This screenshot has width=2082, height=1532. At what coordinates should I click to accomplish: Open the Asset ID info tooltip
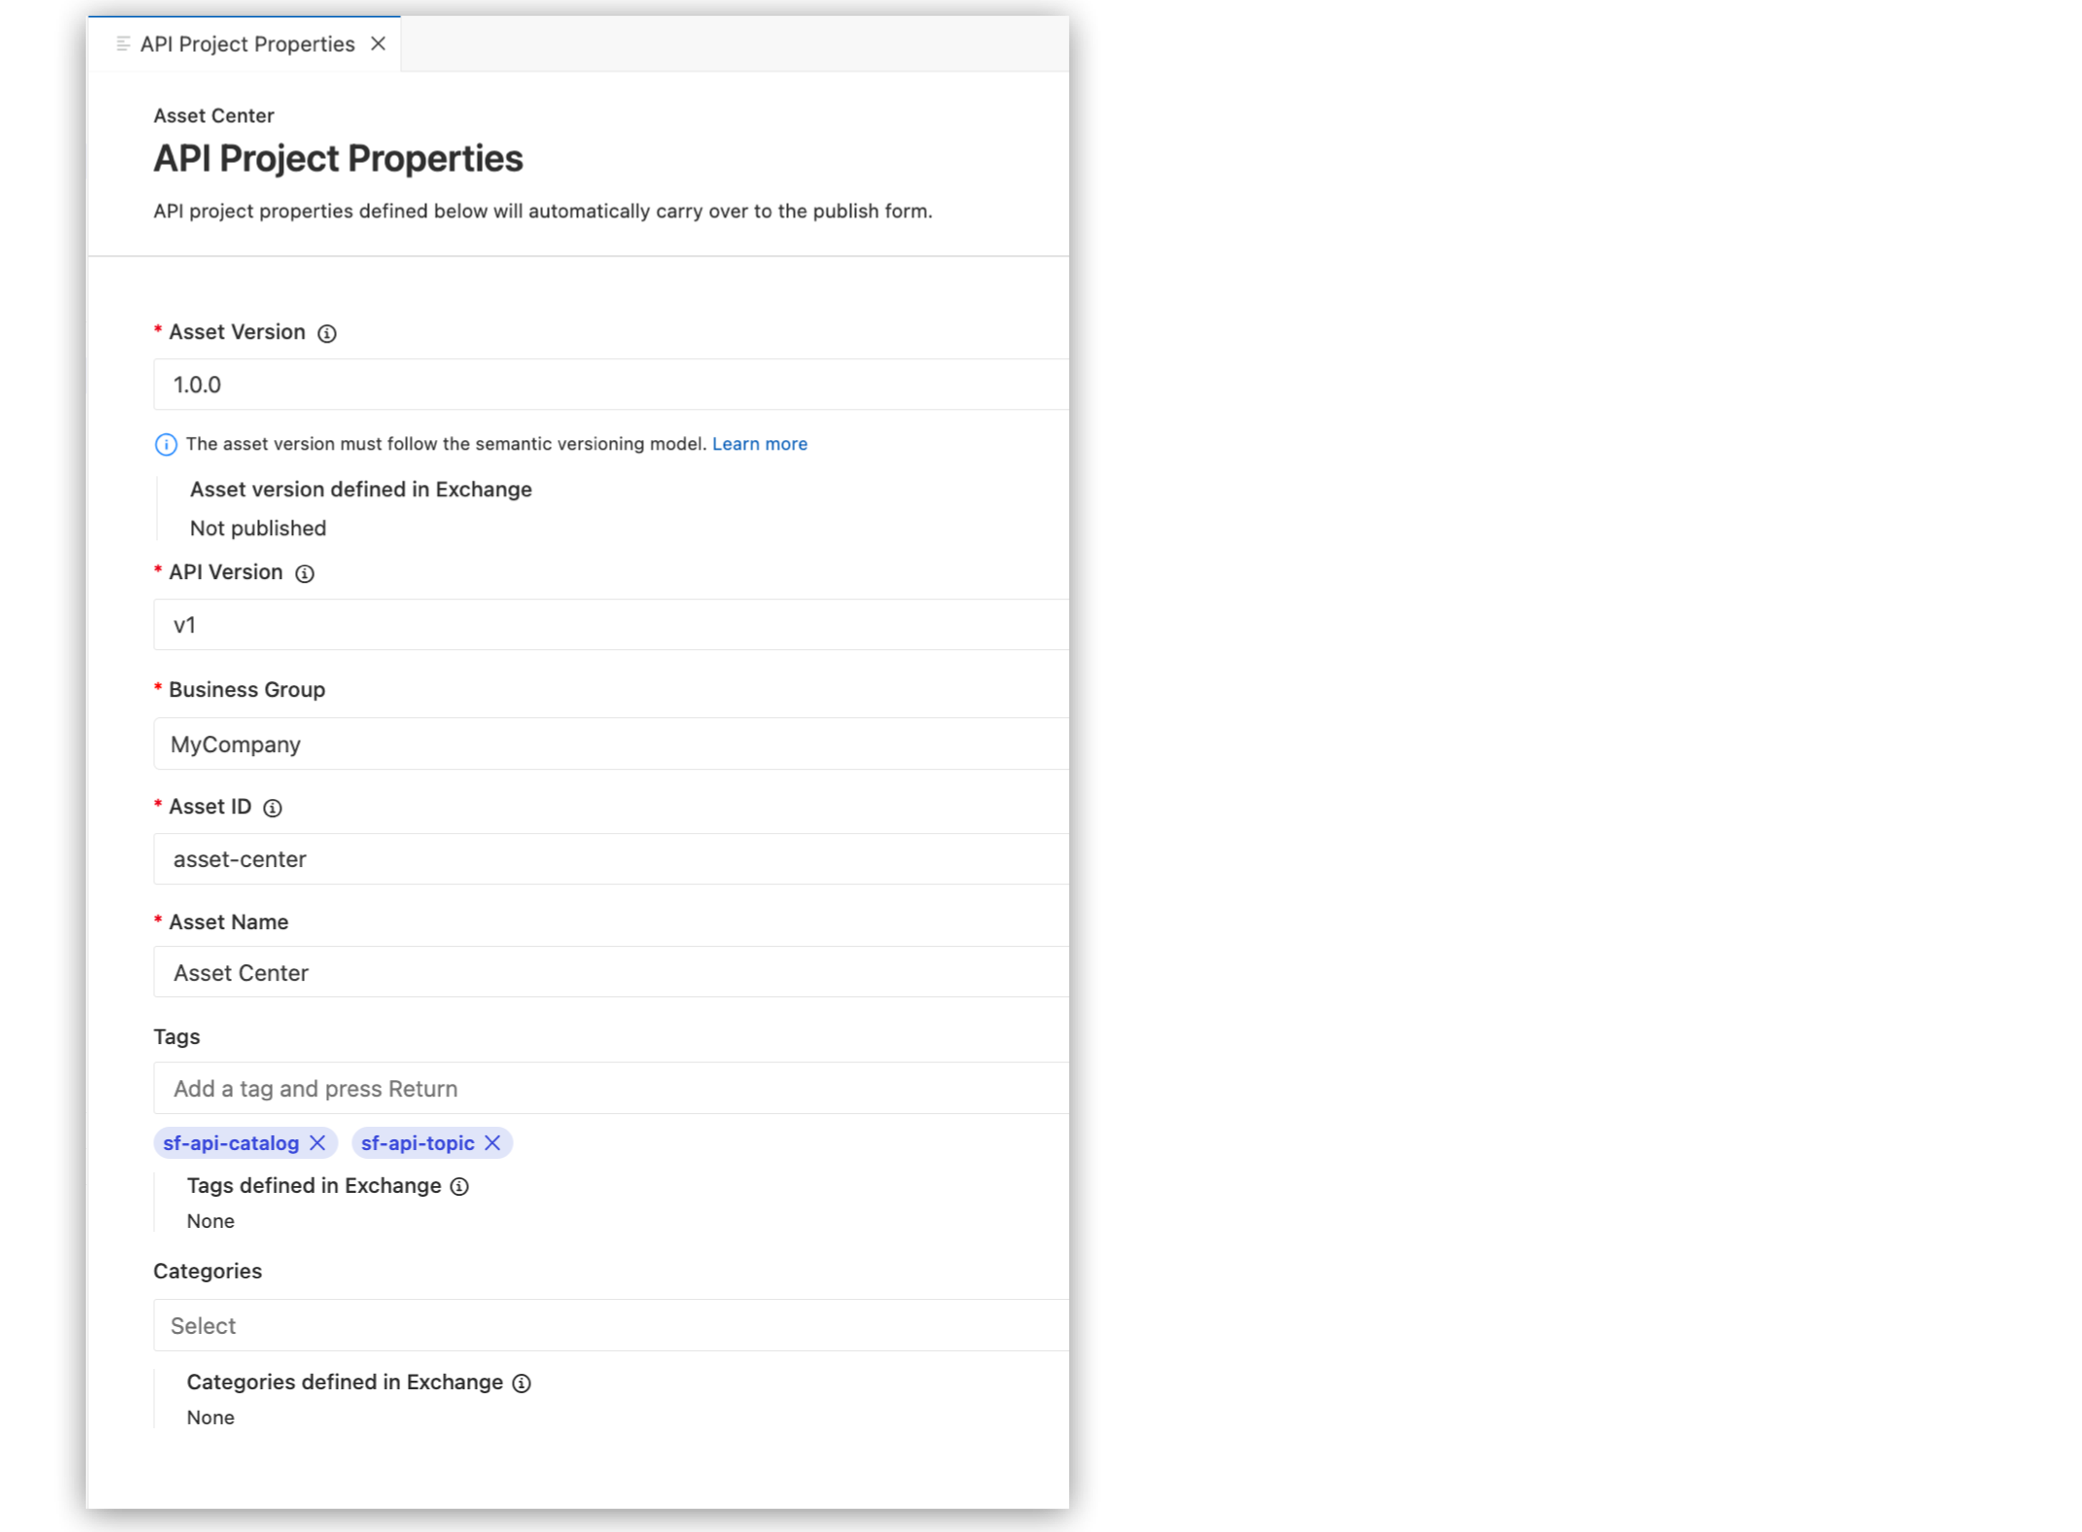[272, 807]
